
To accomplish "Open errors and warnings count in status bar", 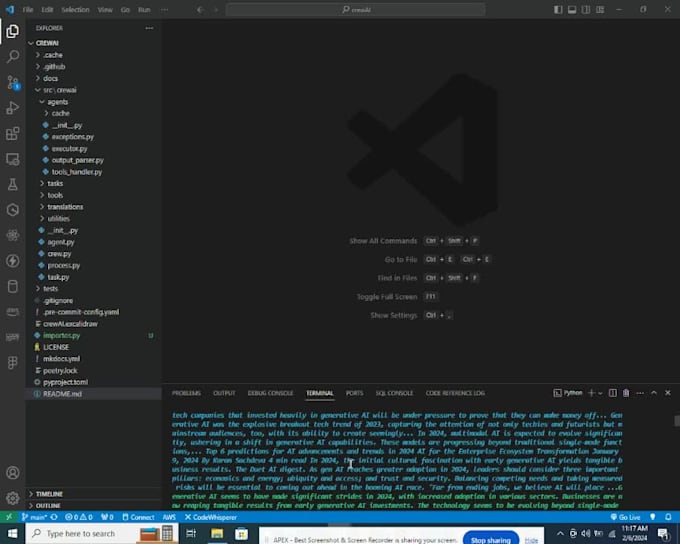I will (78, 517).
